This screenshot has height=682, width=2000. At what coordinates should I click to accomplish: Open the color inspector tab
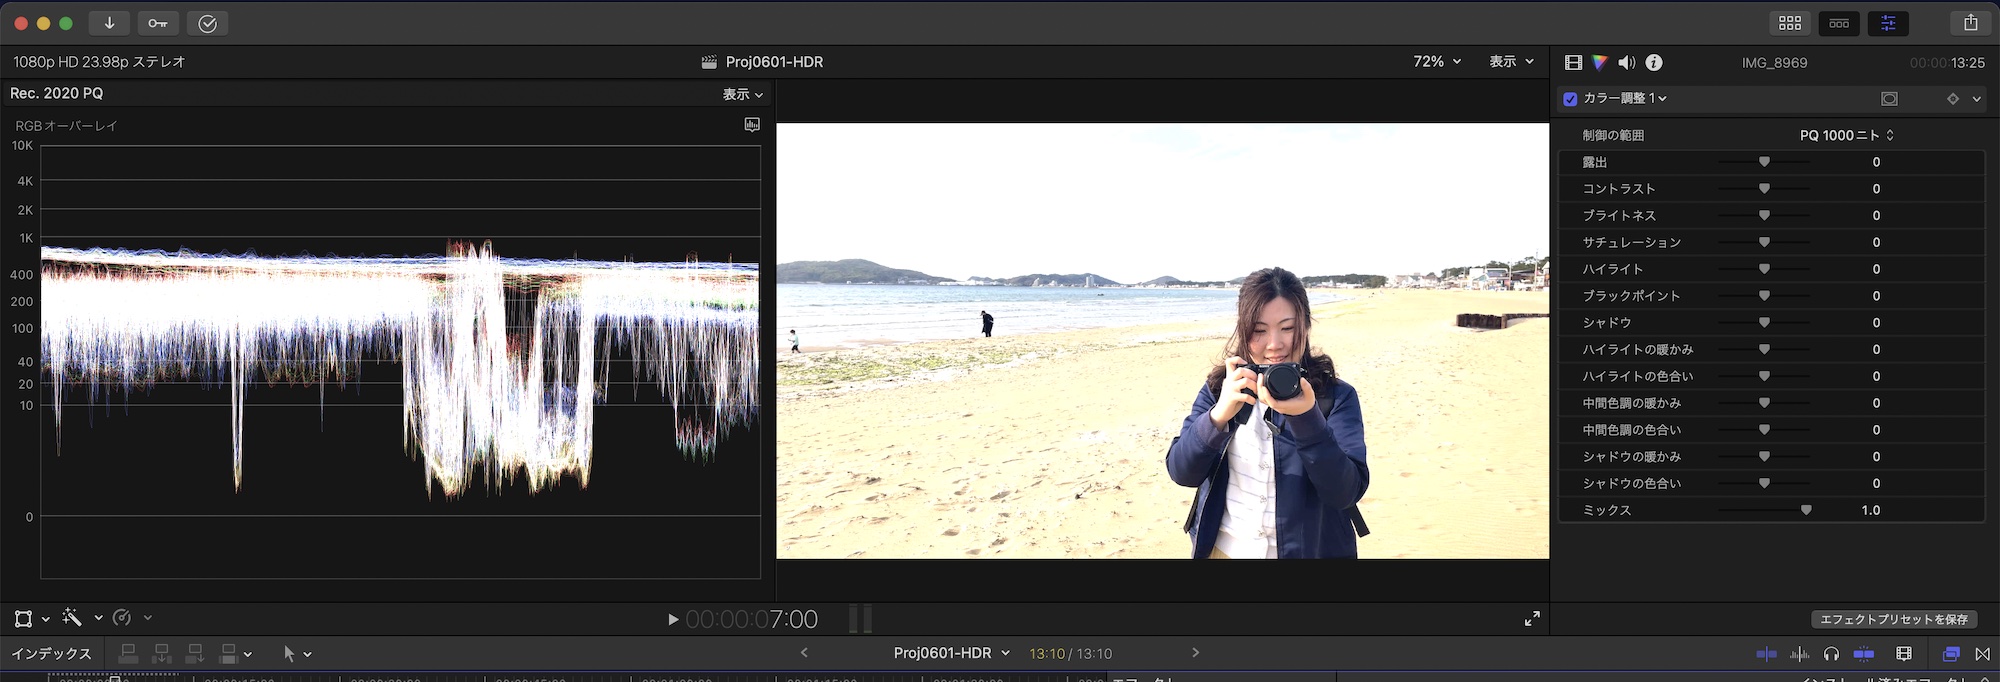coord(1600,63)
